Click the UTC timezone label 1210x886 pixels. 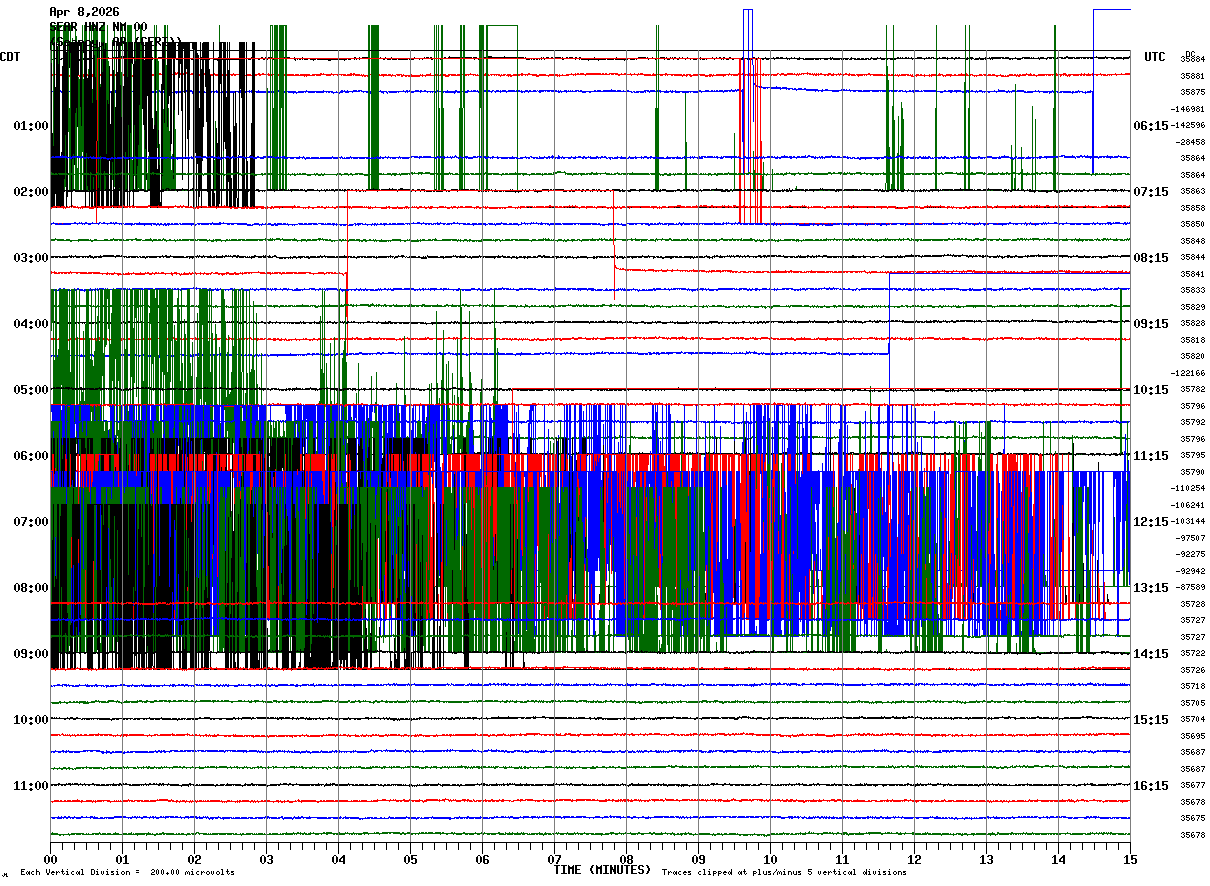click(x=1155, y=57)
